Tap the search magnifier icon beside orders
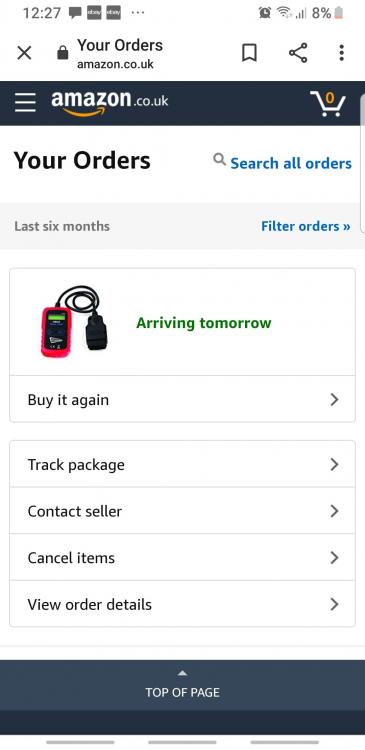365x750 pixels. [220, 159]
